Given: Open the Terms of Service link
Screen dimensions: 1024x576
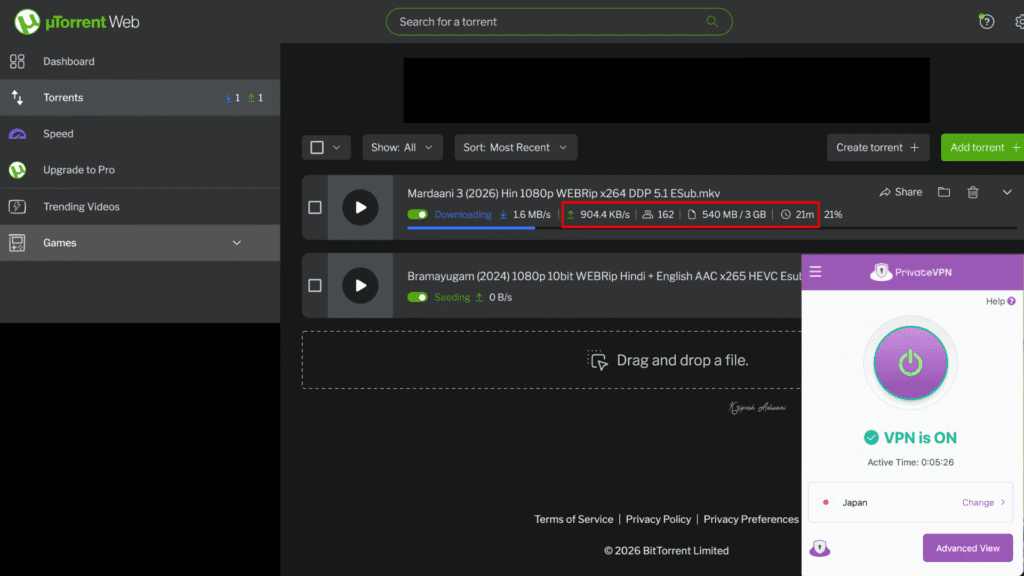Looking at the screenshot, I should [x=573, y=519].
